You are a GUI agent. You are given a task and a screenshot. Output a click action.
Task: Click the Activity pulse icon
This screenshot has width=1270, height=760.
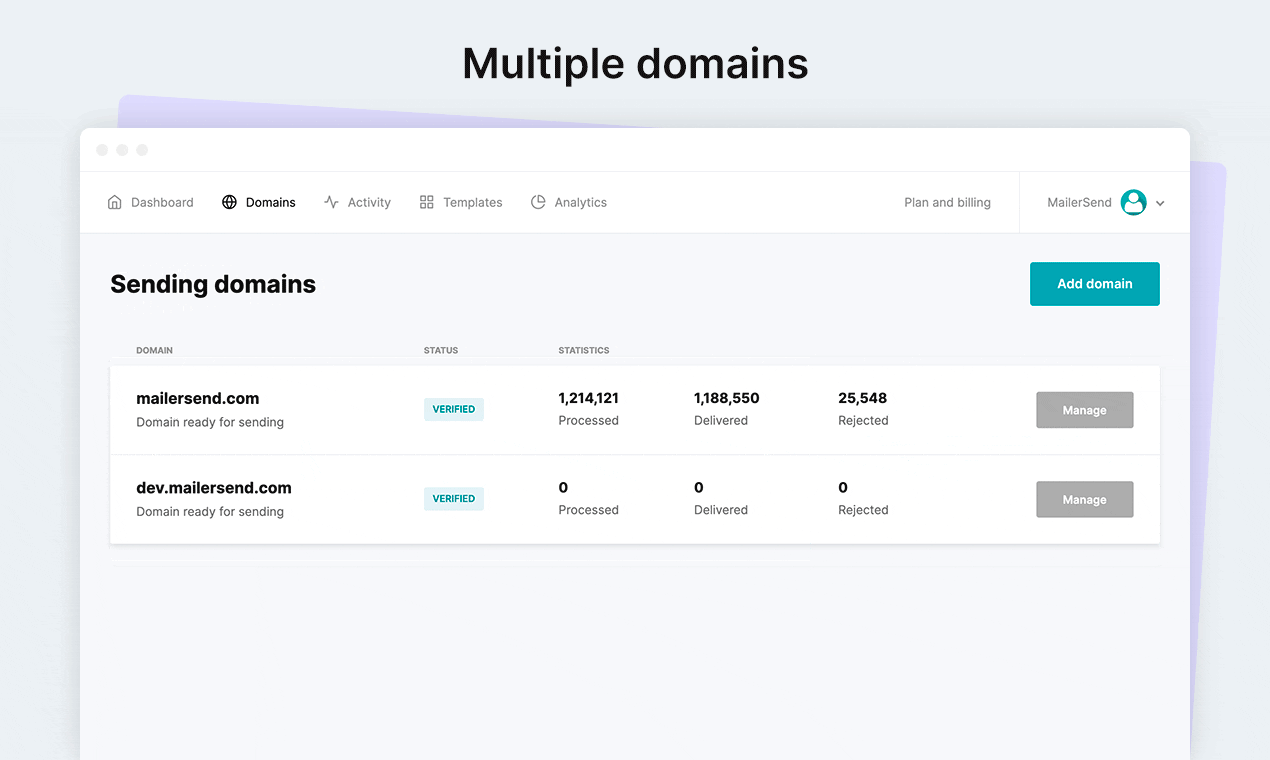point(331,202)
